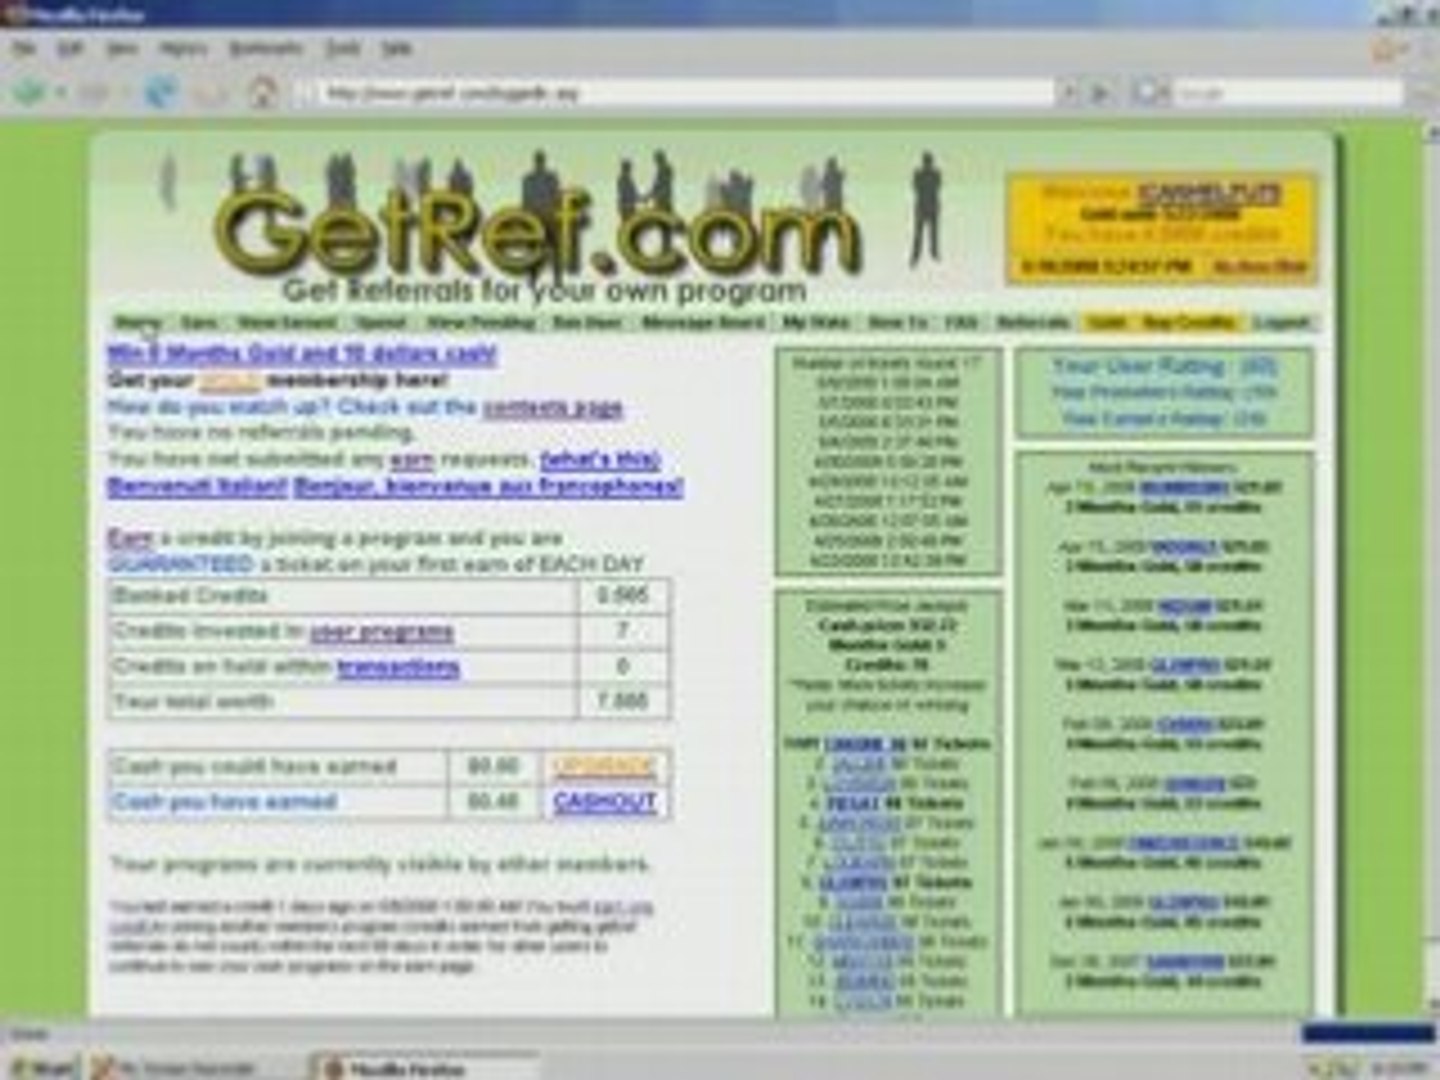Open My Stats in the navigation bar
1440x1080 pixels.
[816, 322]
